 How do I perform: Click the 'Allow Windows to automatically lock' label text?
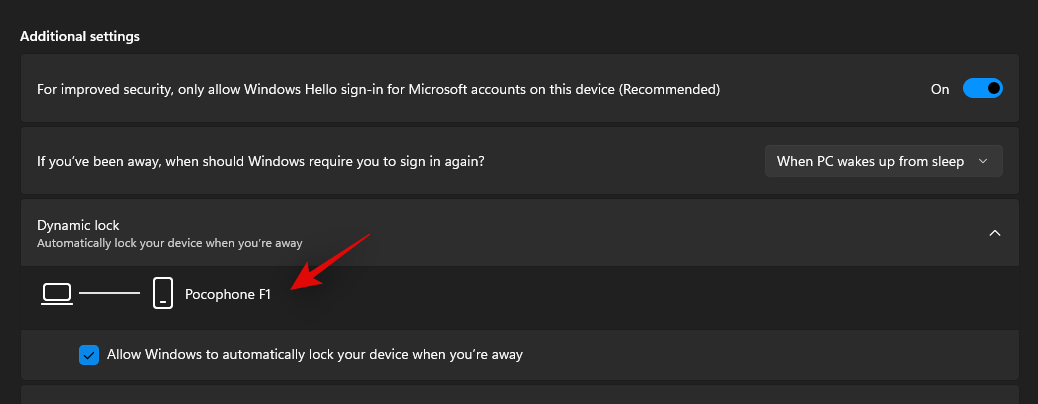315,354
